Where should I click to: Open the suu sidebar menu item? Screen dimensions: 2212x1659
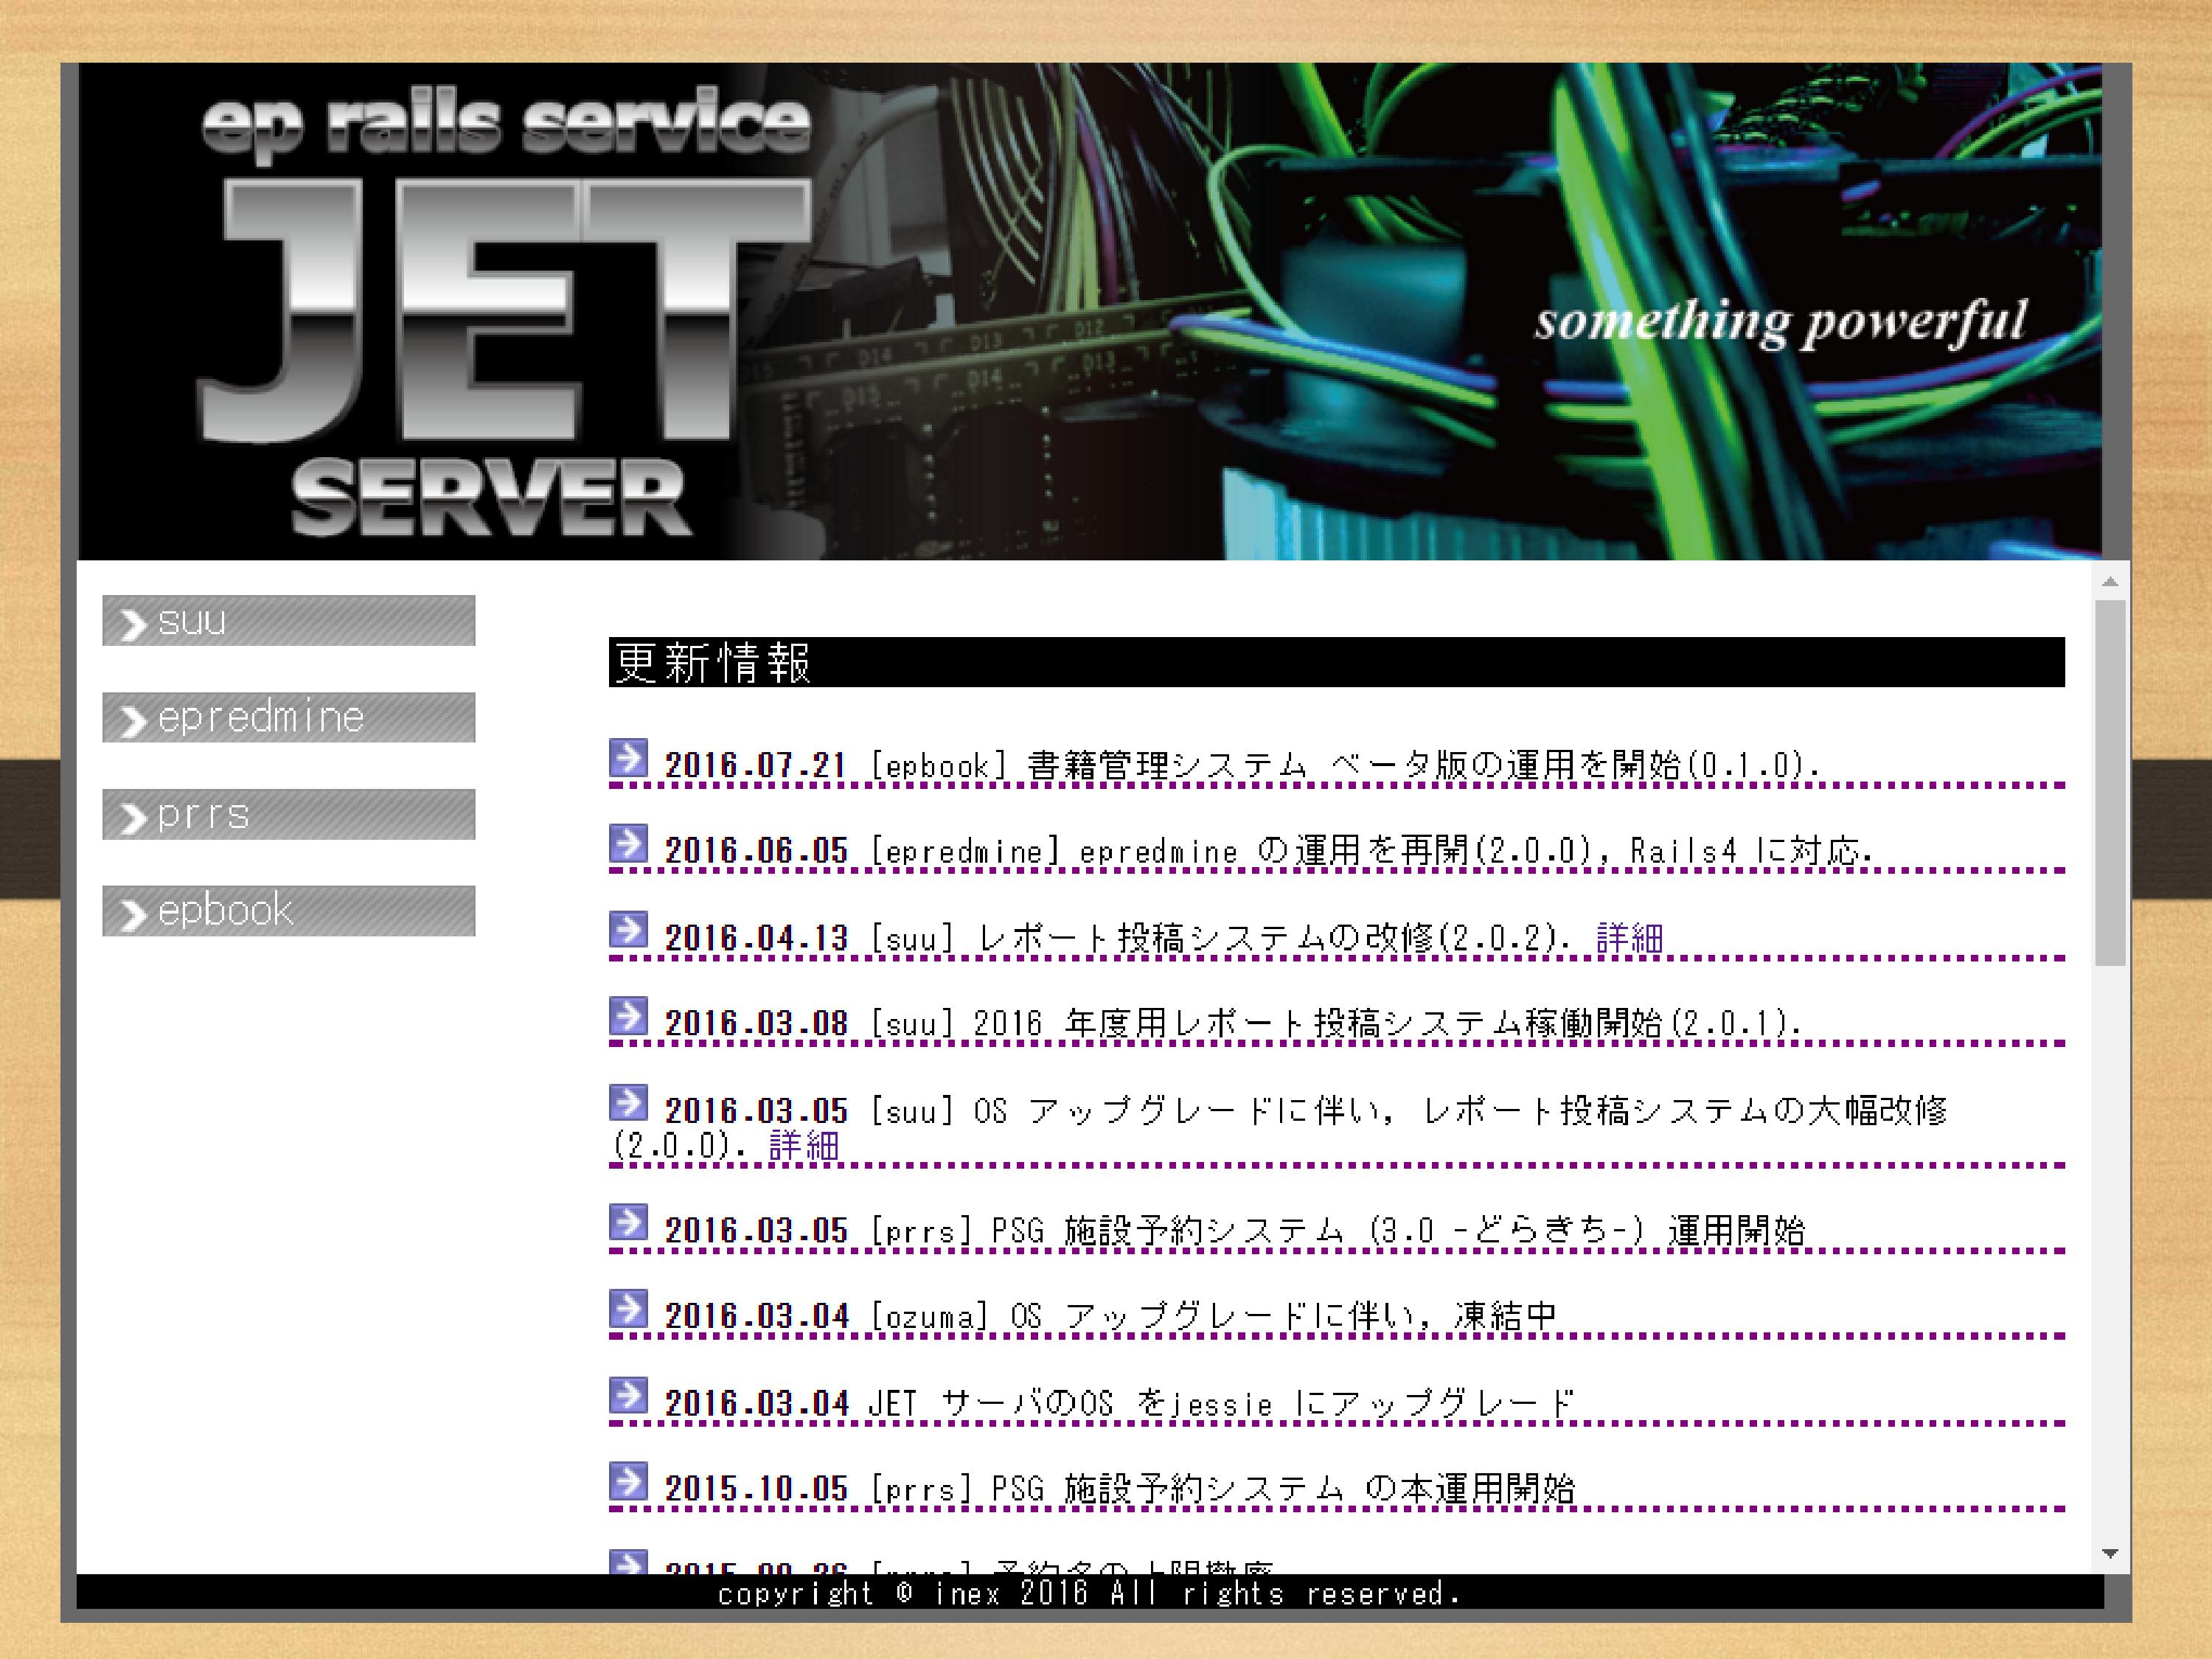(x=288, y=621)
